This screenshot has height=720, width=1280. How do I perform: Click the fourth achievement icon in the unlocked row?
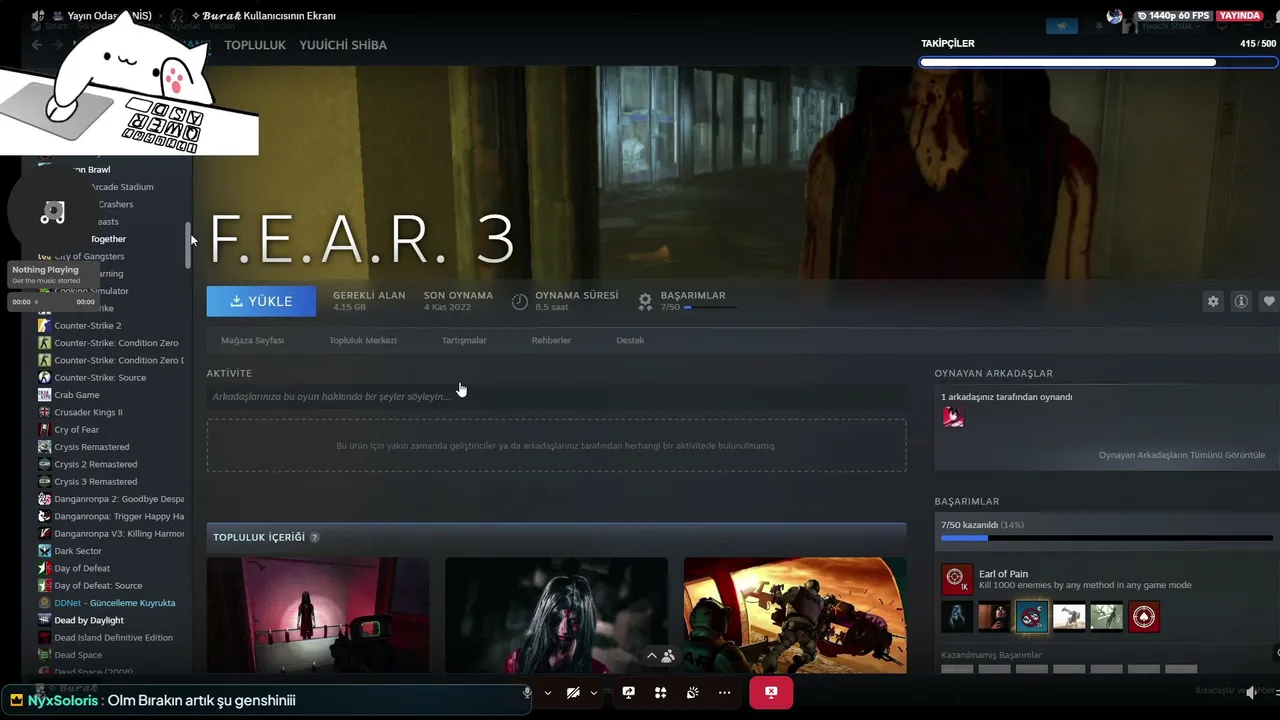[1069, 617]
